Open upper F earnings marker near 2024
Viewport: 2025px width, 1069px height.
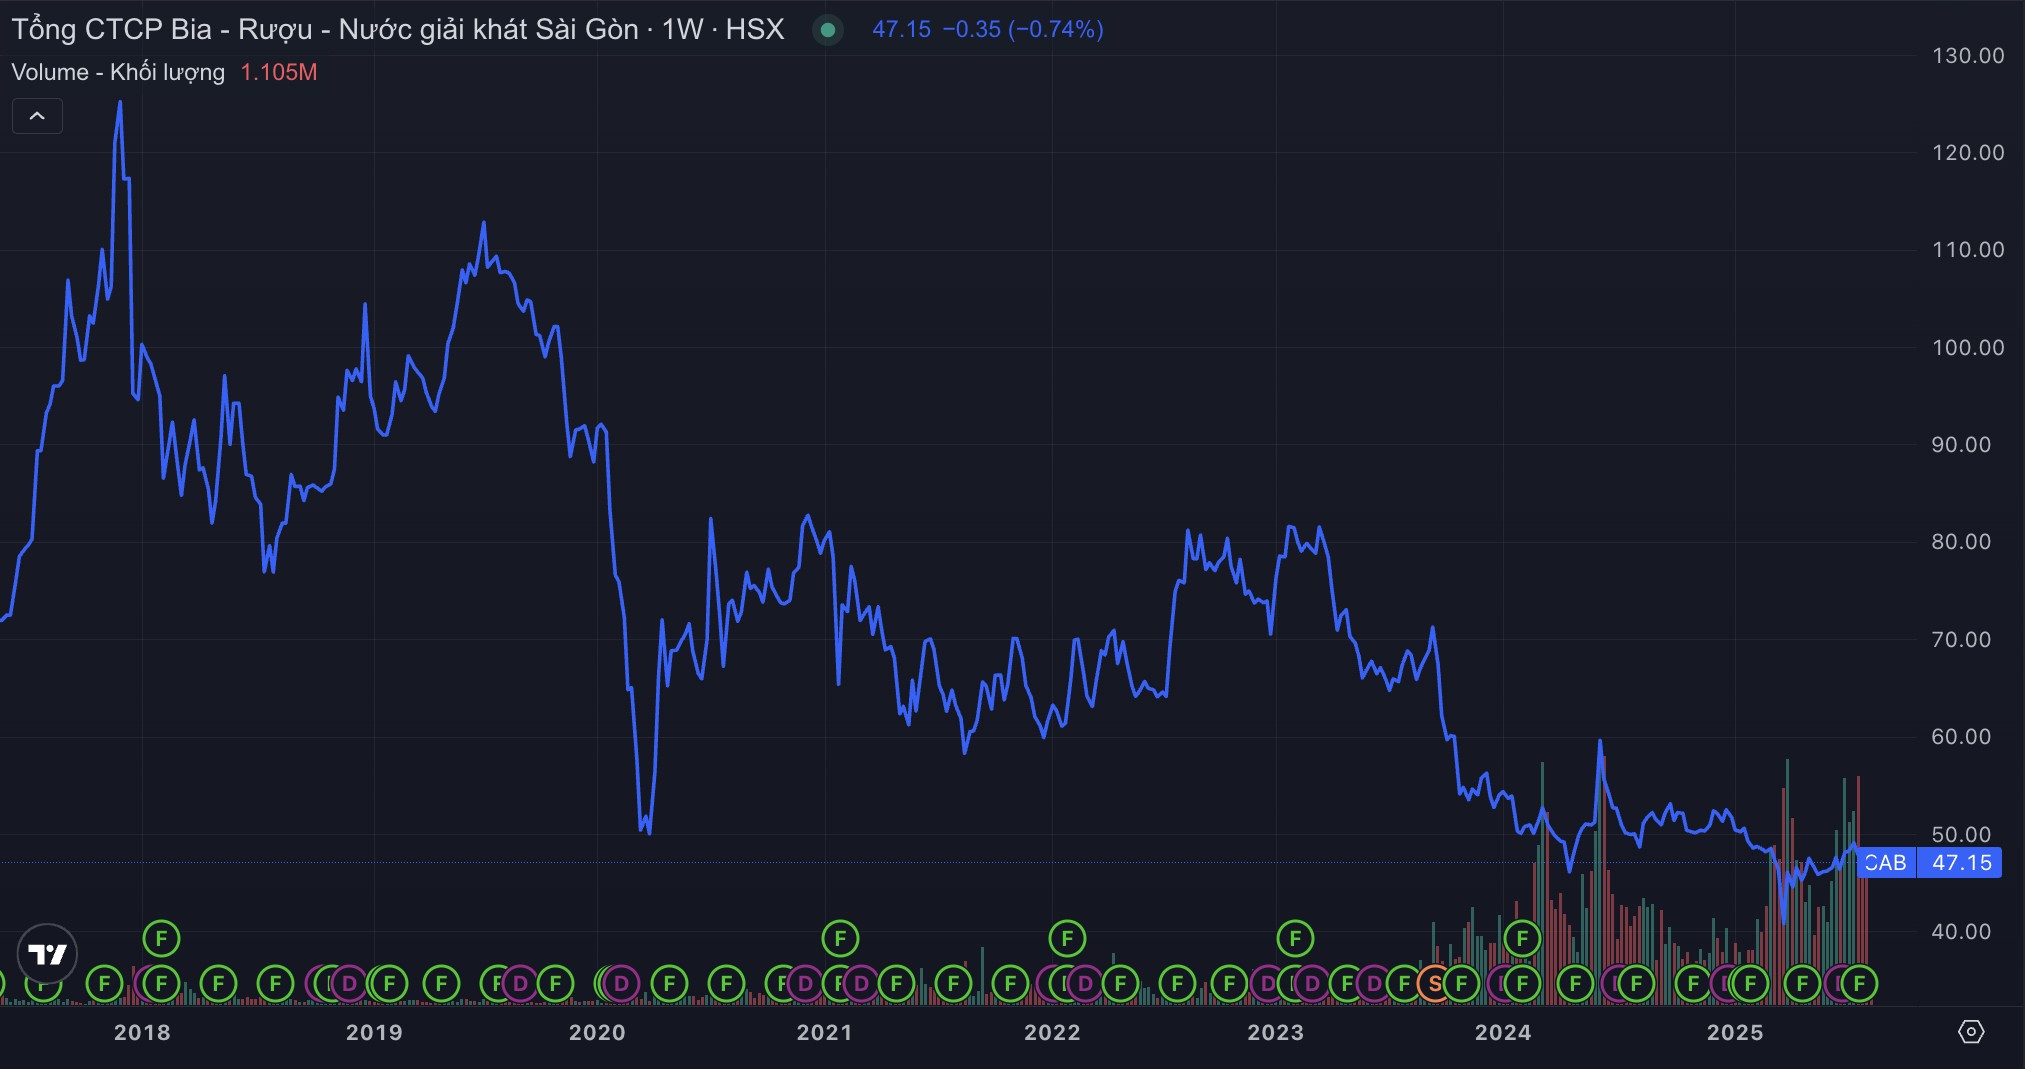(1522, 938)
